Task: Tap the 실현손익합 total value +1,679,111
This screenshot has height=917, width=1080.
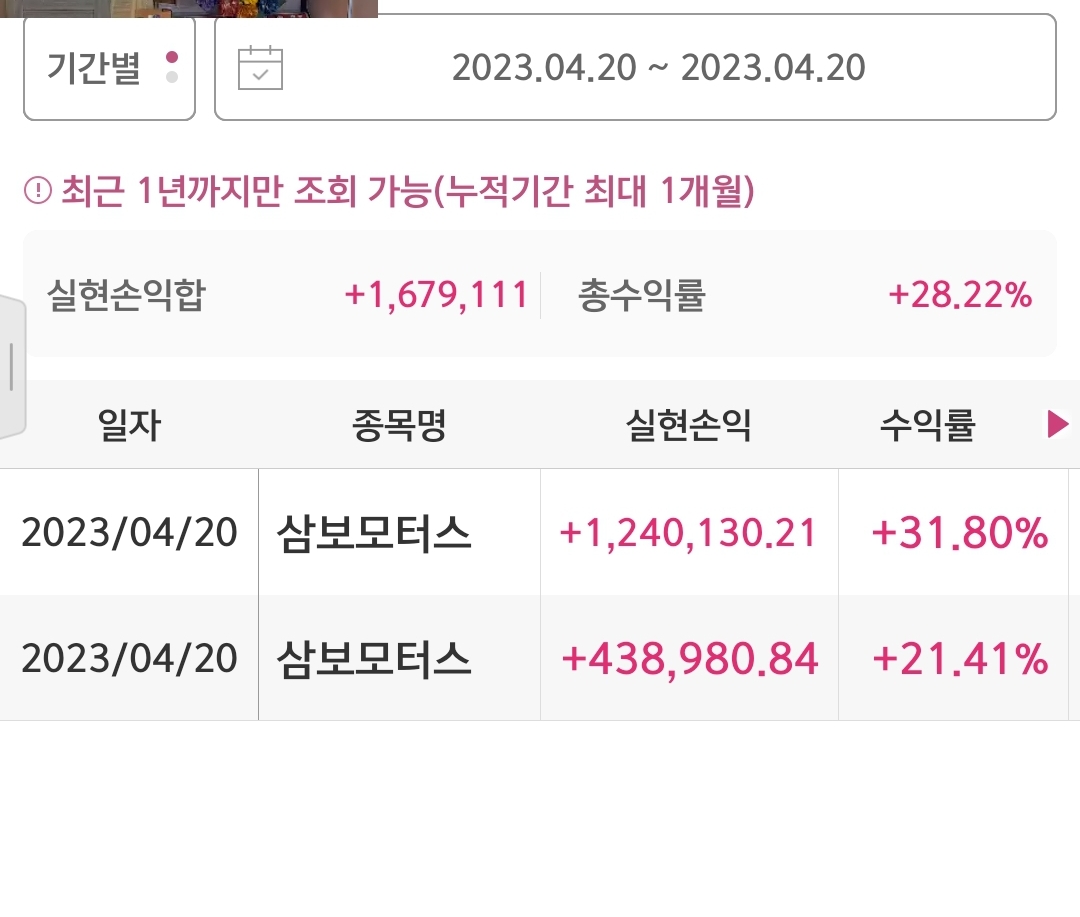Action: tap(436, 295)
